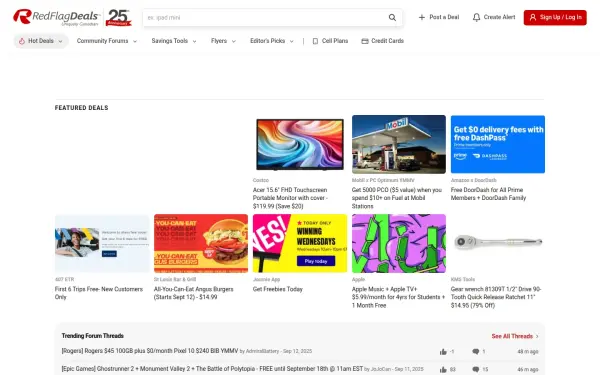600x375 pixels.
Task: Open the Savings Tools menu
Action: (x=174, y=41)
